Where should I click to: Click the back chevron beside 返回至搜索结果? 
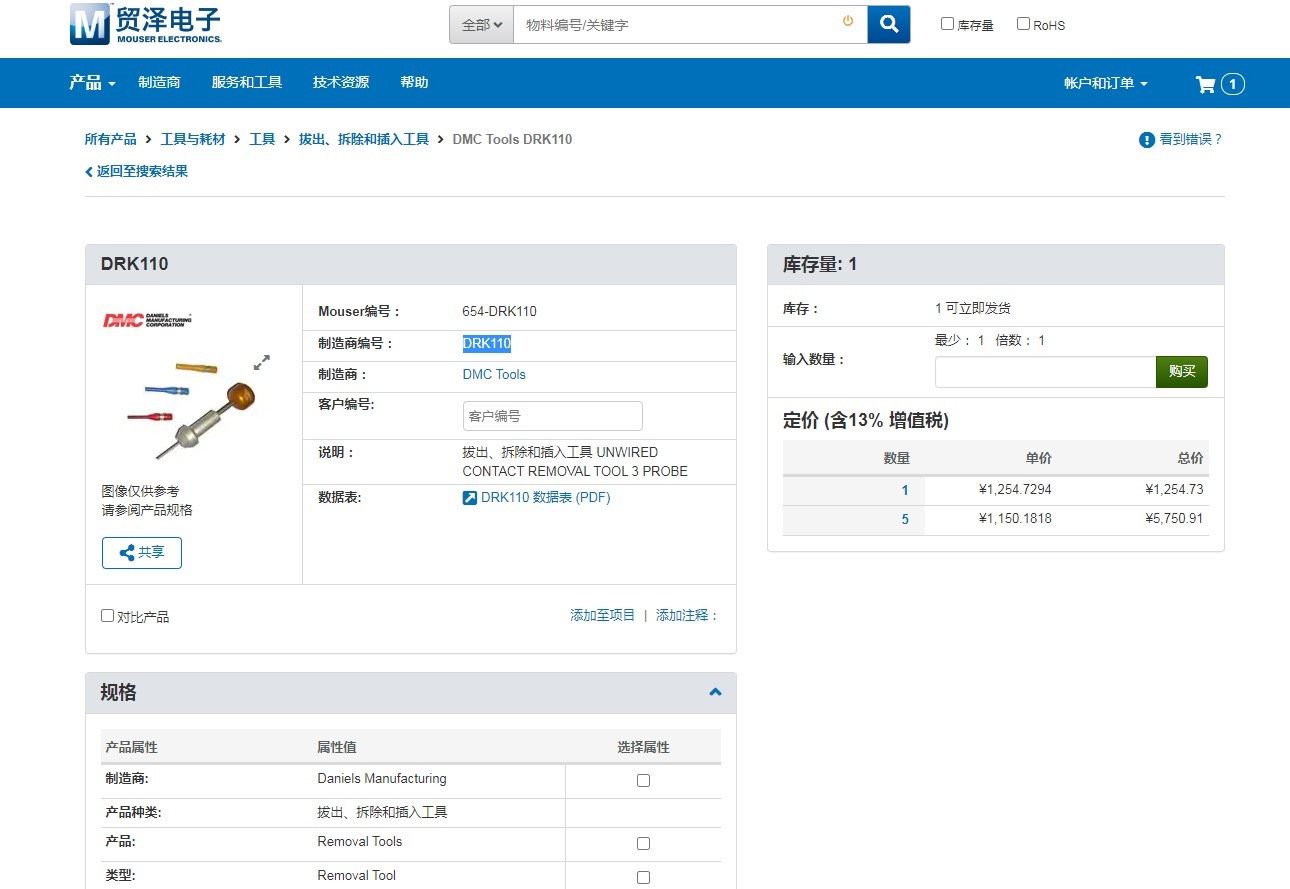tap(89, 172)
